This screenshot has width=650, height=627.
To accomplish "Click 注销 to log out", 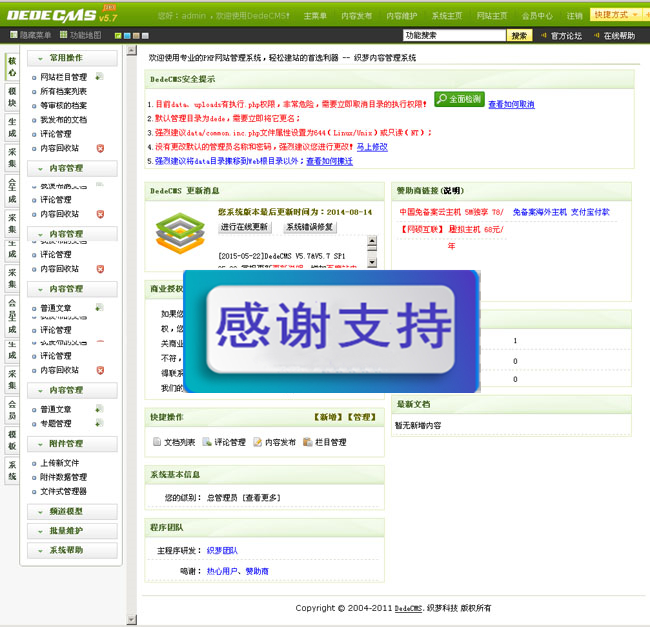I will click(x=575, y=16).
